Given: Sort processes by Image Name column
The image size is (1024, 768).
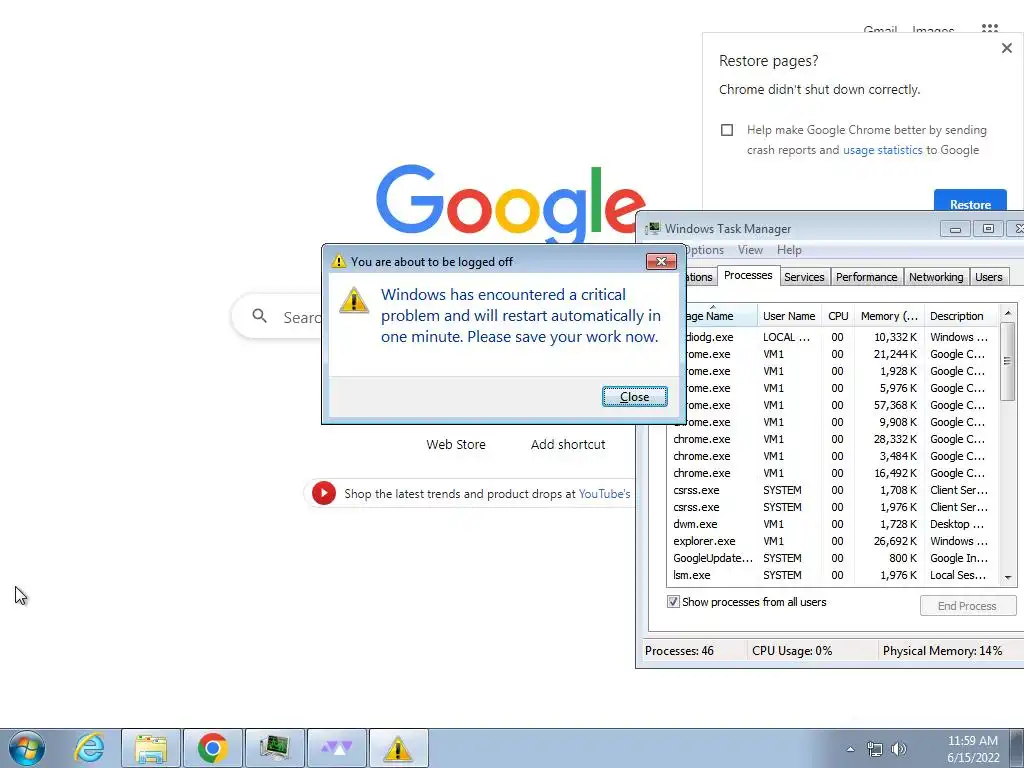Looking at the screenshot, I should click(x=721, y=316).
